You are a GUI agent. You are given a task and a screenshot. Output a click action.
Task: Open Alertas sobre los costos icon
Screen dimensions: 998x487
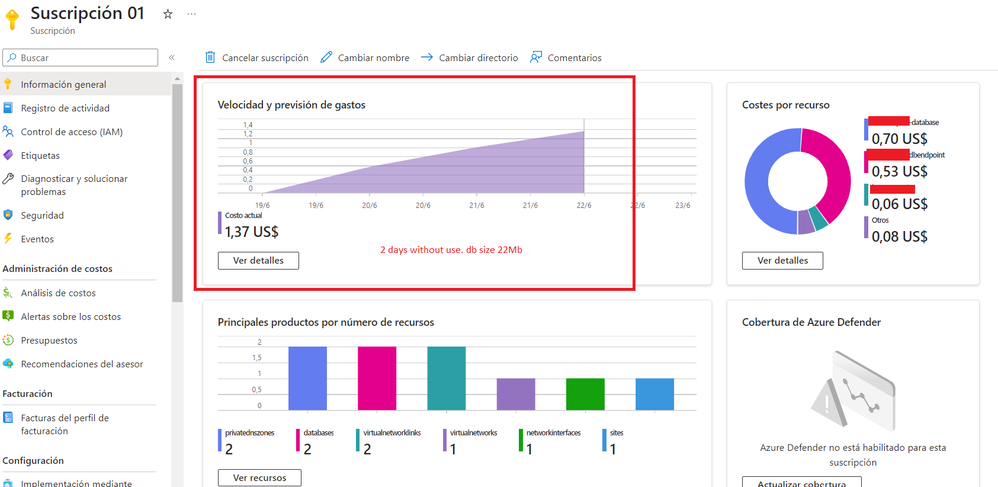(x=8, y=316)
